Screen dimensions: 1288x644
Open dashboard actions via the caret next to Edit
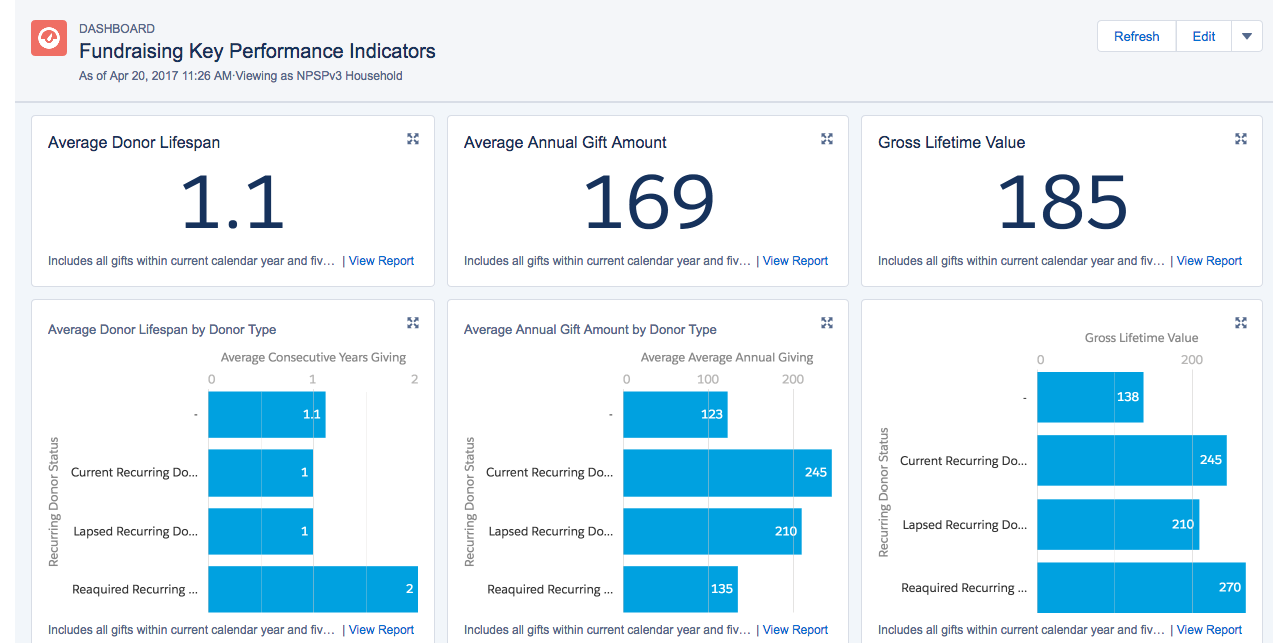click(1246, 35)
